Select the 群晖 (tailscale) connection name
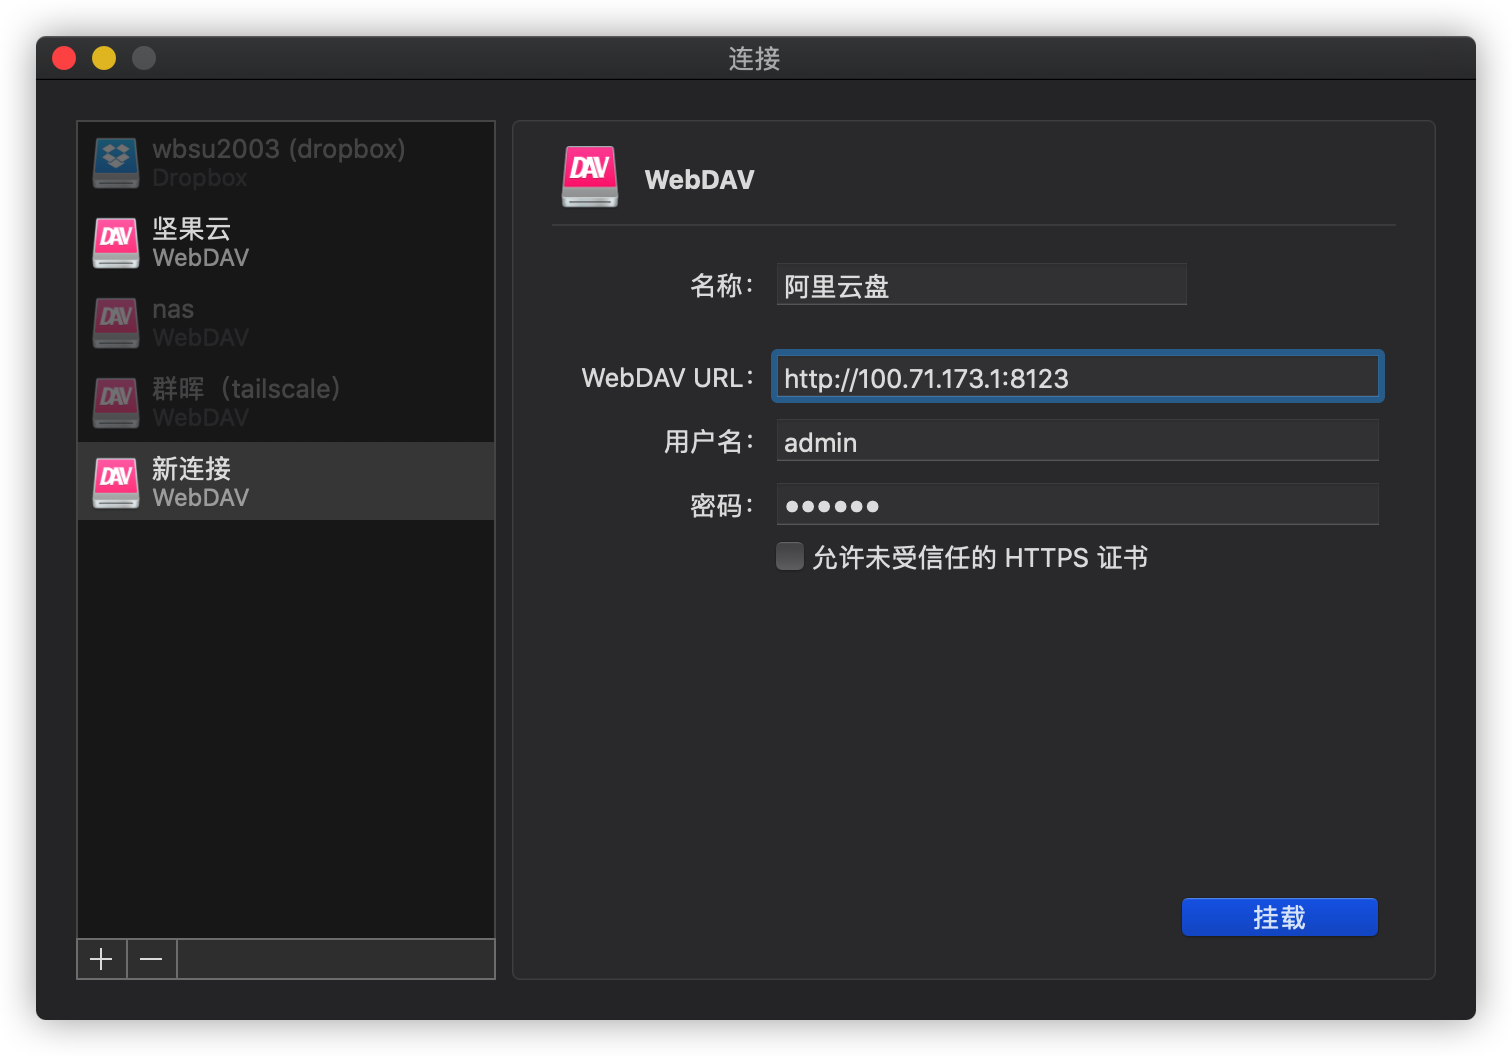Screen dimensions: 1512x1056 pos(246,389)
